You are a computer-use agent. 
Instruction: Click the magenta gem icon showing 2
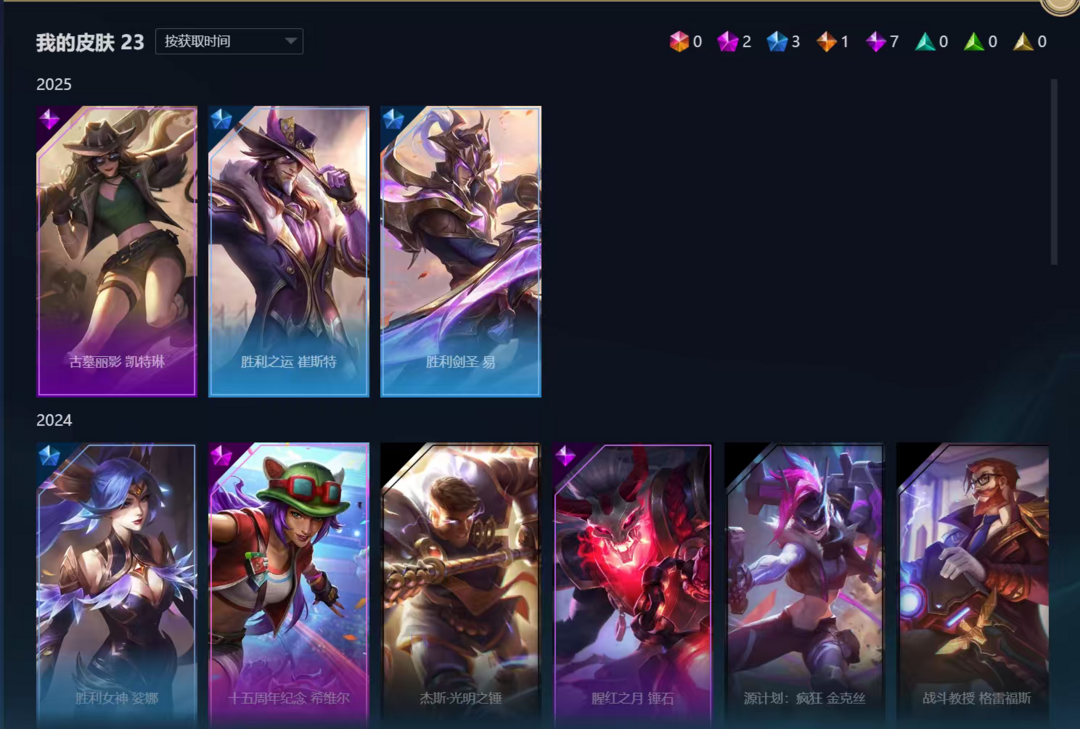(x=727, y=41)
